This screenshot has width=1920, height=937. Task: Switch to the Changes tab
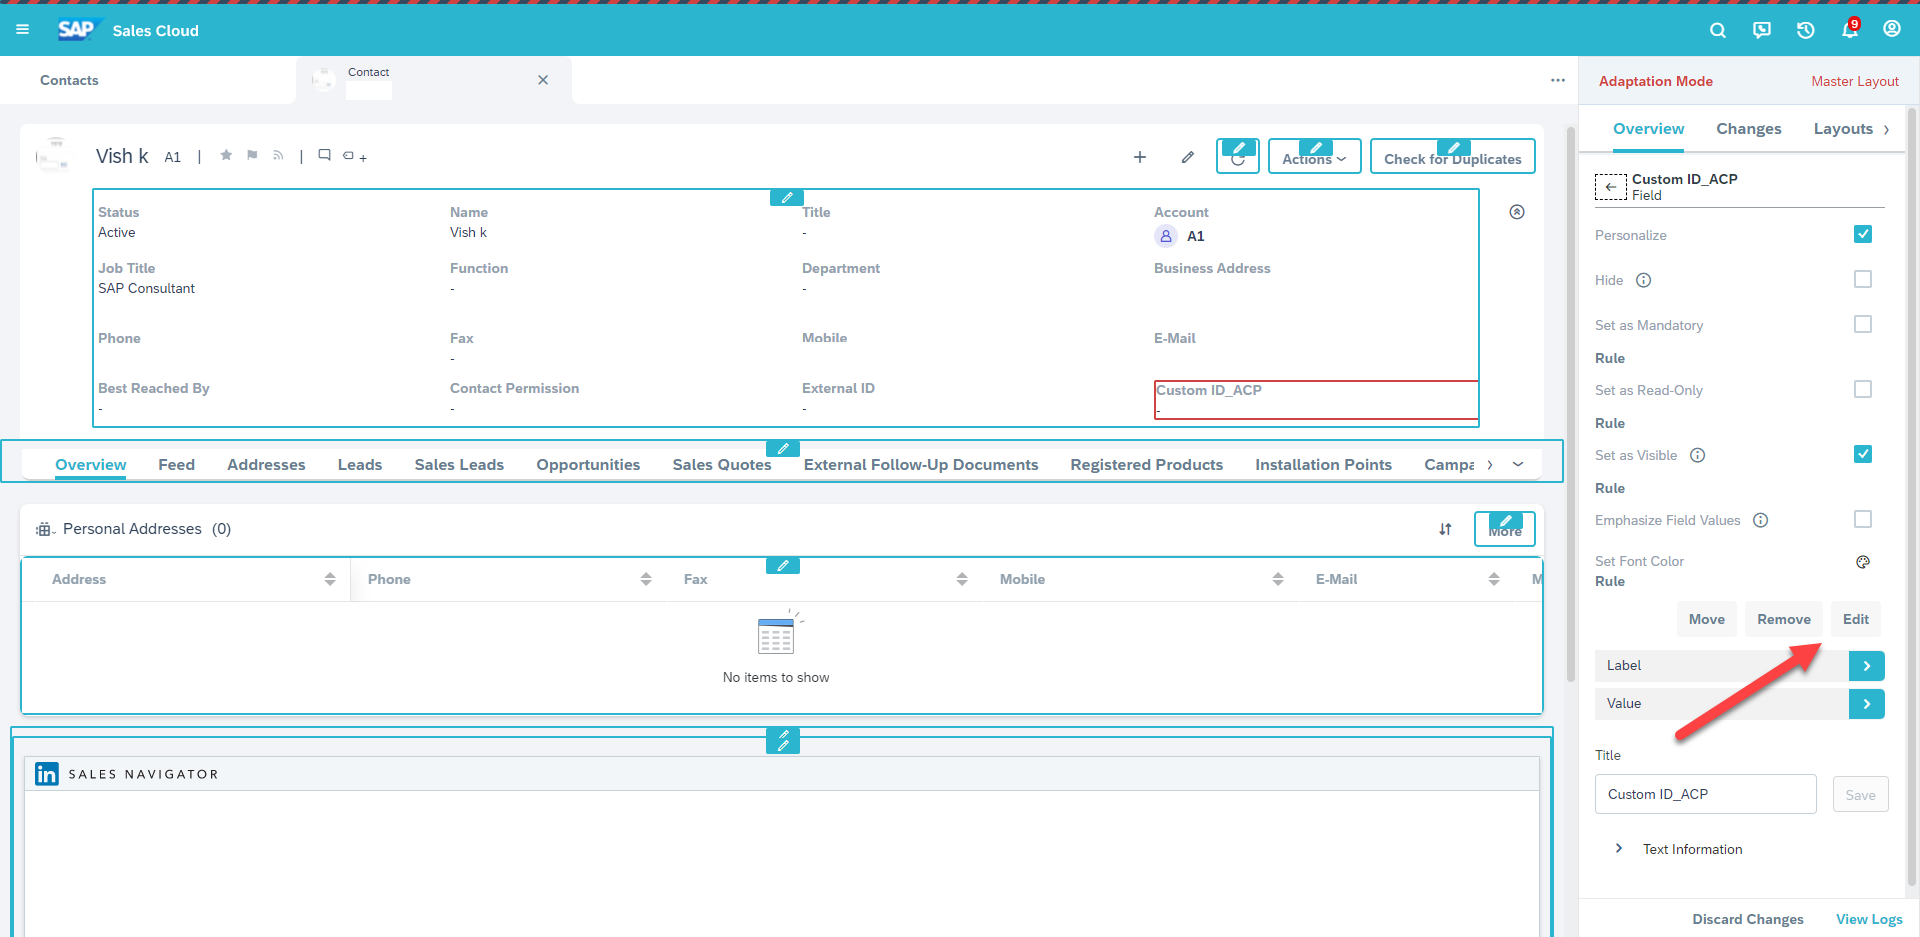coord(1749,129)
